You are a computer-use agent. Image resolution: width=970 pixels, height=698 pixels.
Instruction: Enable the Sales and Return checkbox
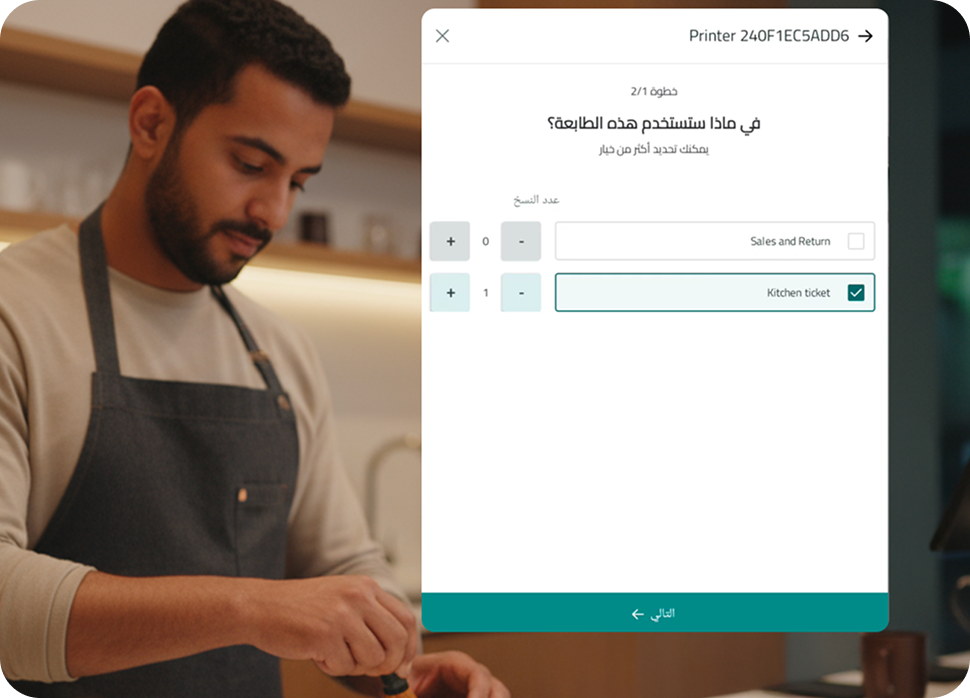856,241
